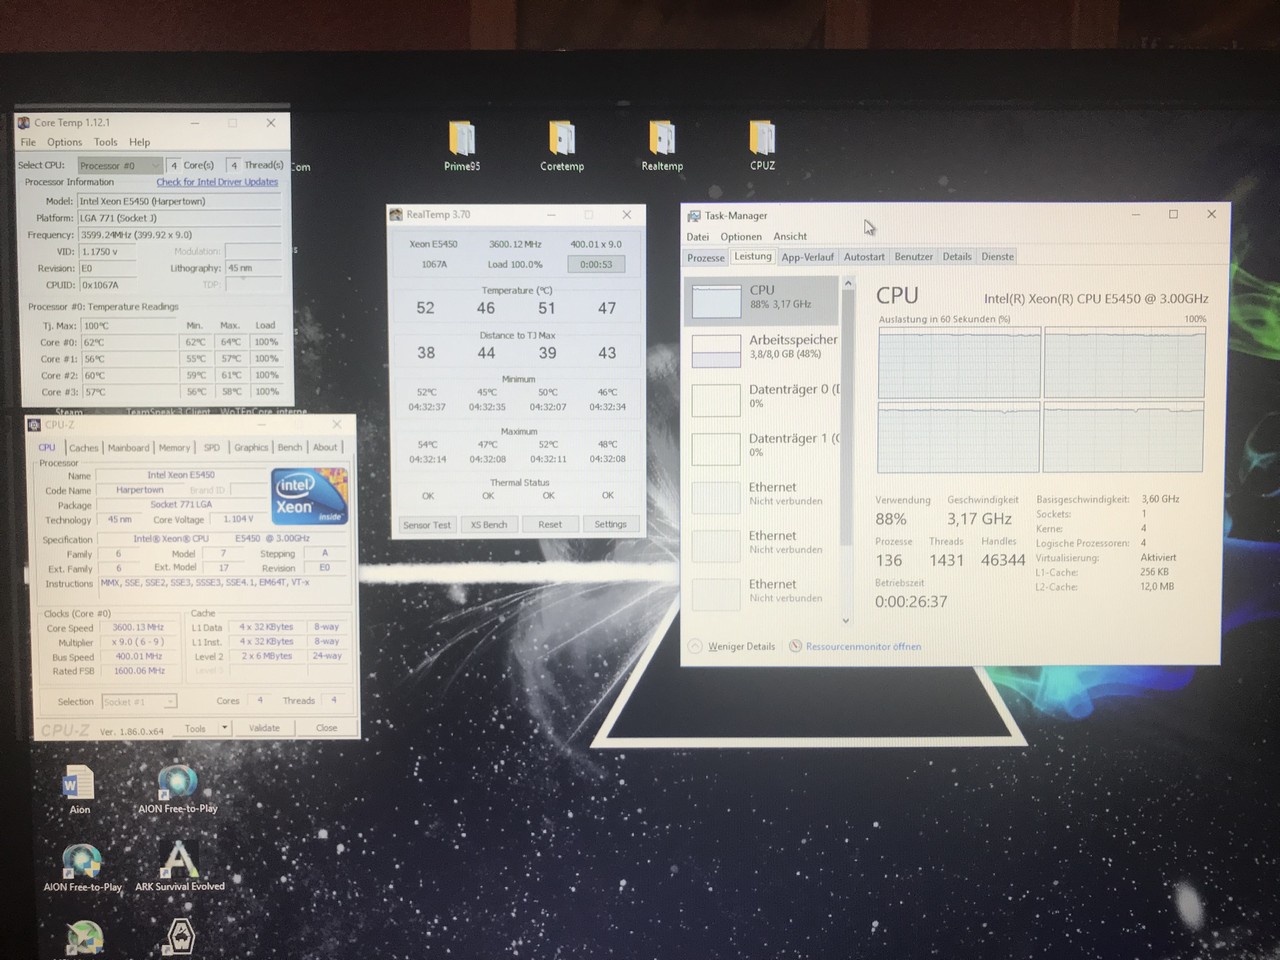This screenshot has height=960, width=1280.
Task: Open Optionen menu in Task-Manager
Action: pos(741,237)
